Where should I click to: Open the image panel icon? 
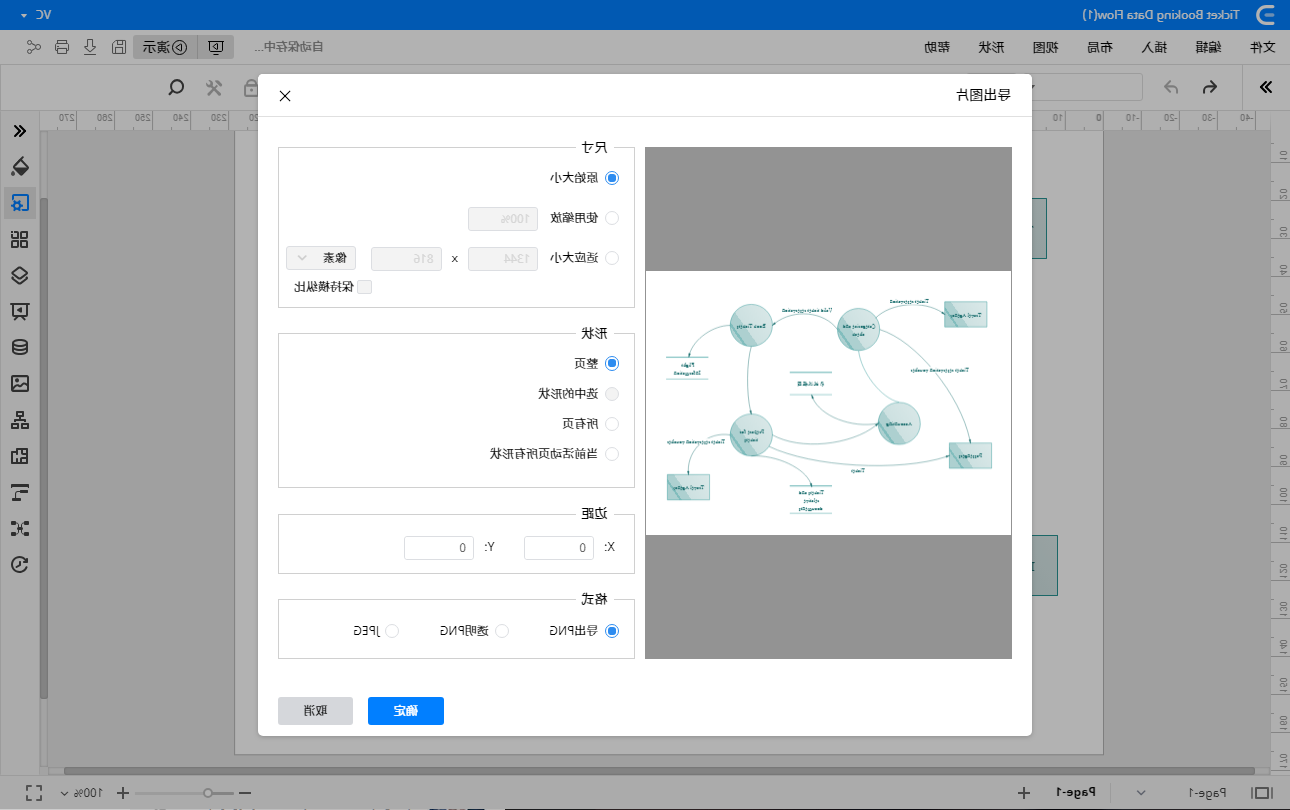pyautogui.click(x=19, y=383)
